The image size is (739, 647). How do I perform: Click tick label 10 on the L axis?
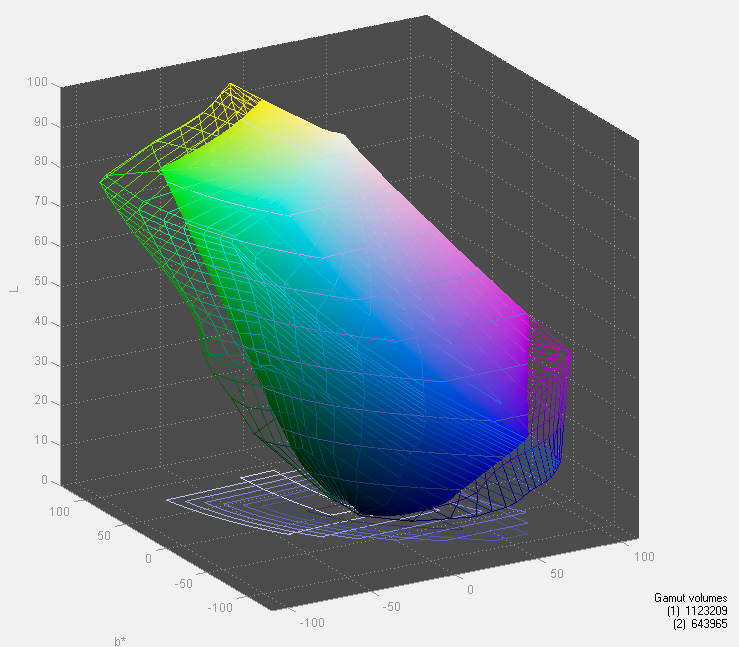coord(41,440)
